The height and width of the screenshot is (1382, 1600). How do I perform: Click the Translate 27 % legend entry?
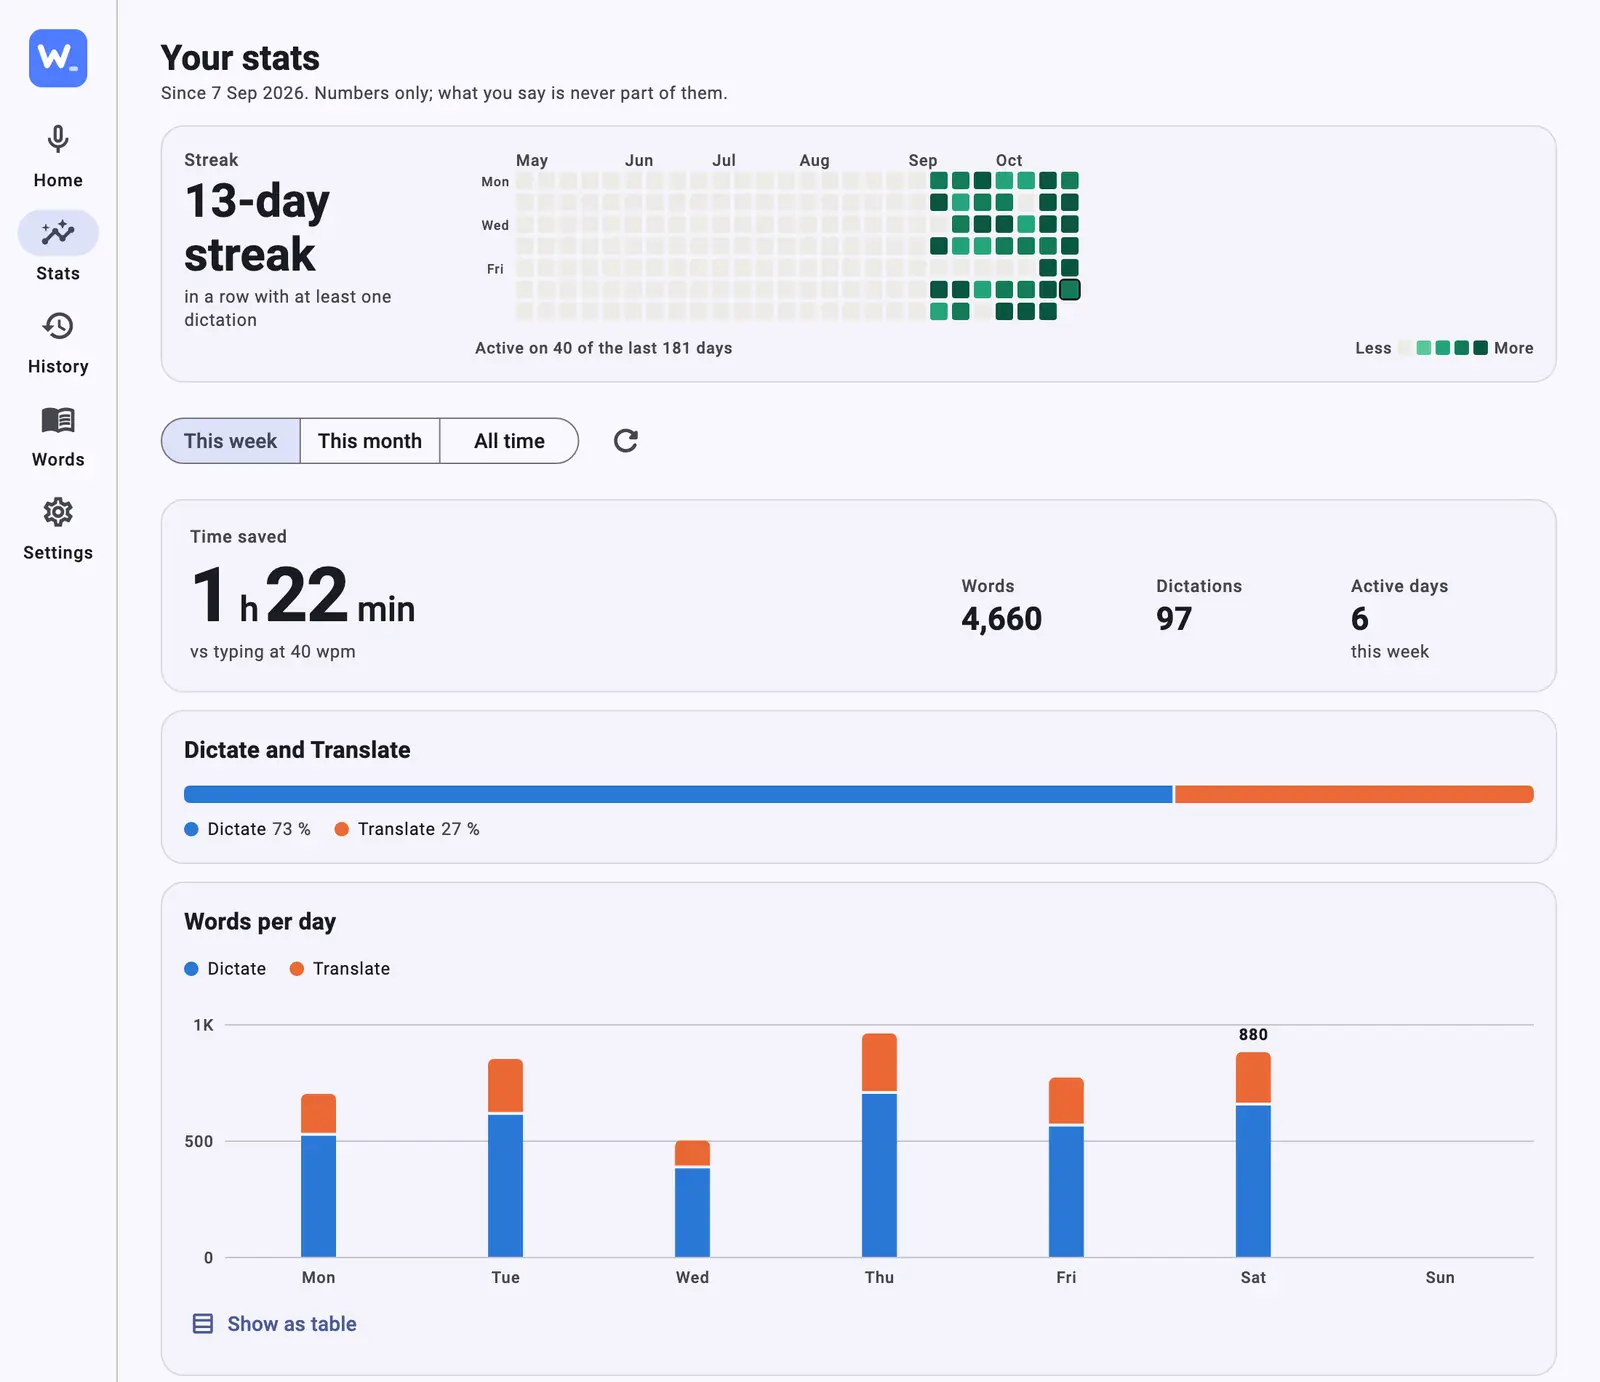pyautogui.click(x=407, y=829)
